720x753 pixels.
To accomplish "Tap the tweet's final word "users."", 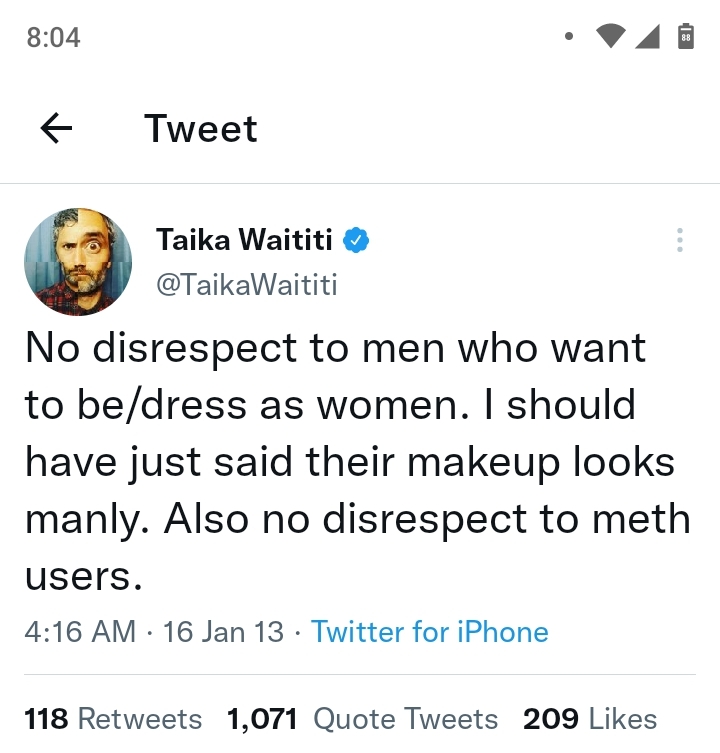I will [84, 576].
